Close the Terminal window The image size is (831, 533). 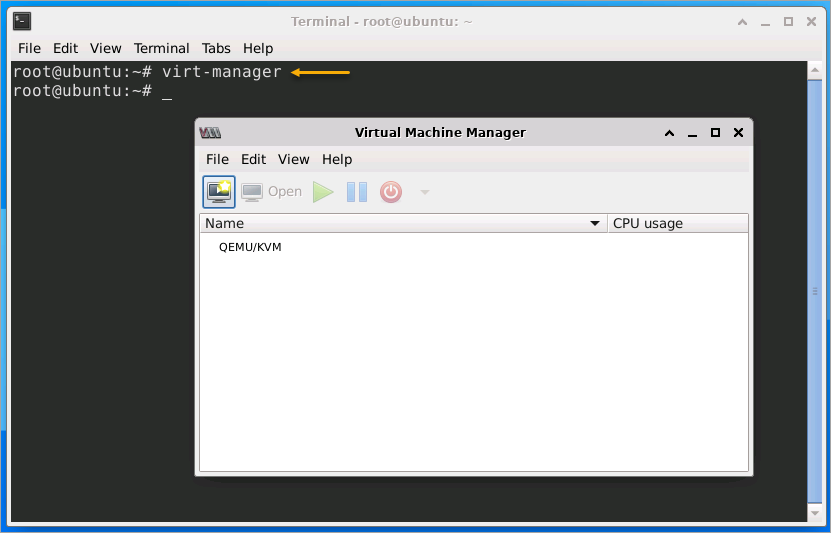[x=811, y=21]
